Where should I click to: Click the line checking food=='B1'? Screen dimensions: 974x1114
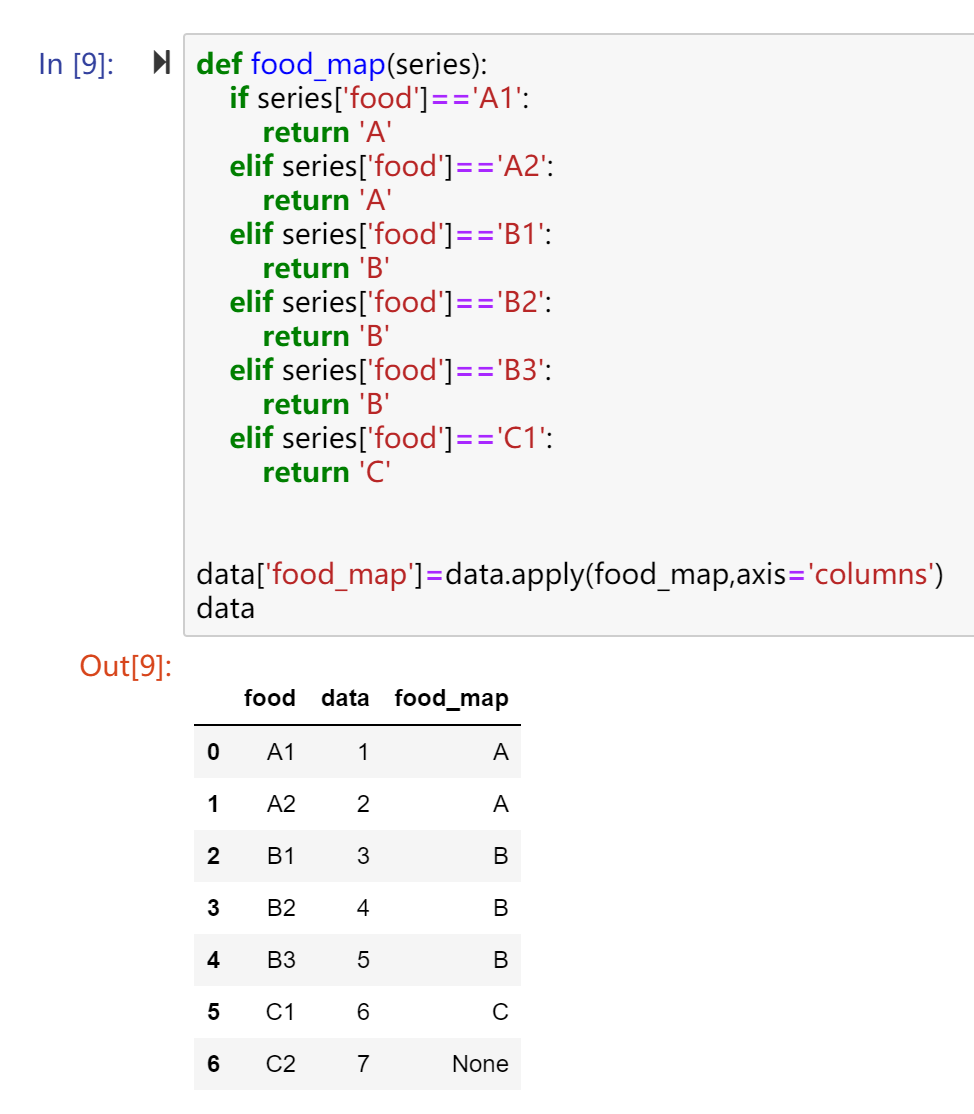click(391, 234)
